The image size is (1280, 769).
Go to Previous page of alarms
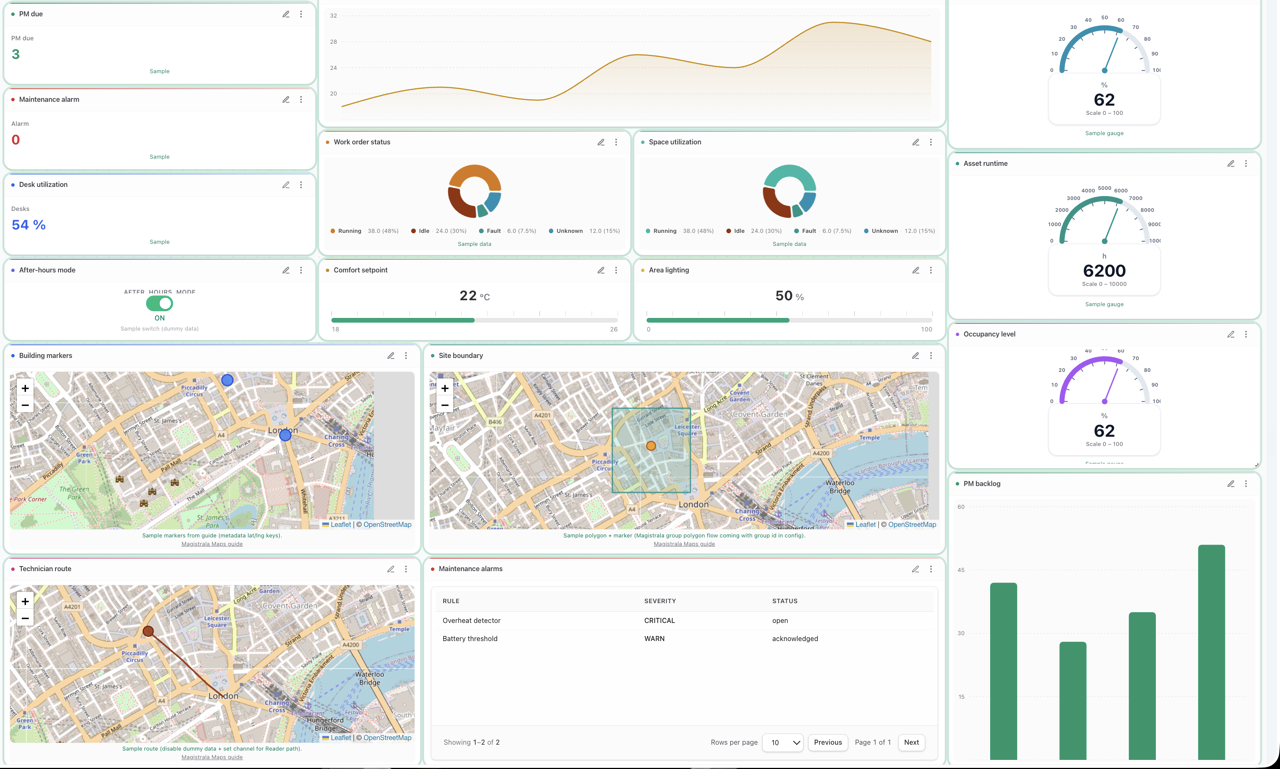pos(828,743)
